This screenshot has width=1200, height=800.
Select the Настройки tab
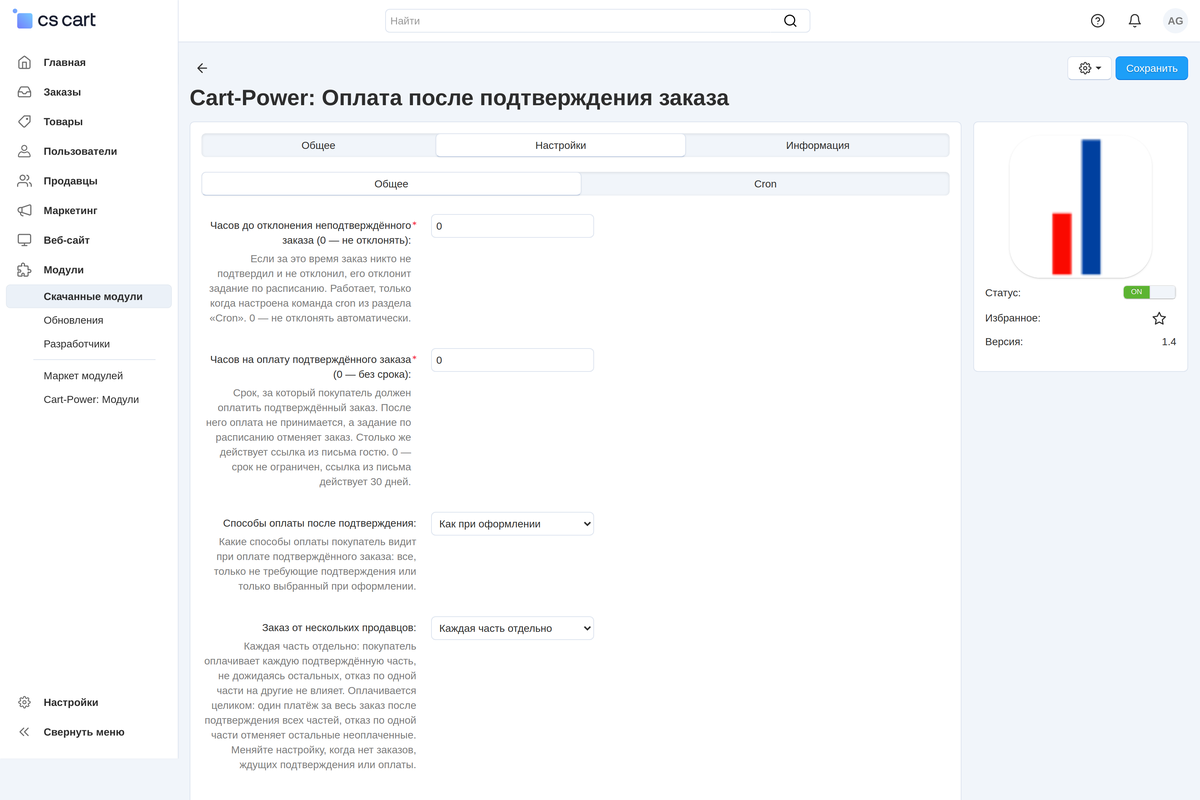click(x=561, y=145)
